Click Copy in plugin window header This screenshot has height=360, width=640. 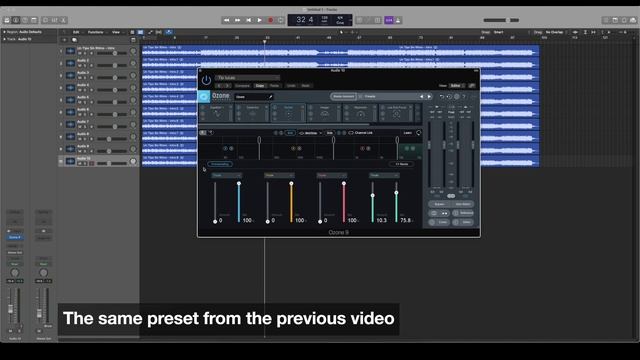pos(260,86)
